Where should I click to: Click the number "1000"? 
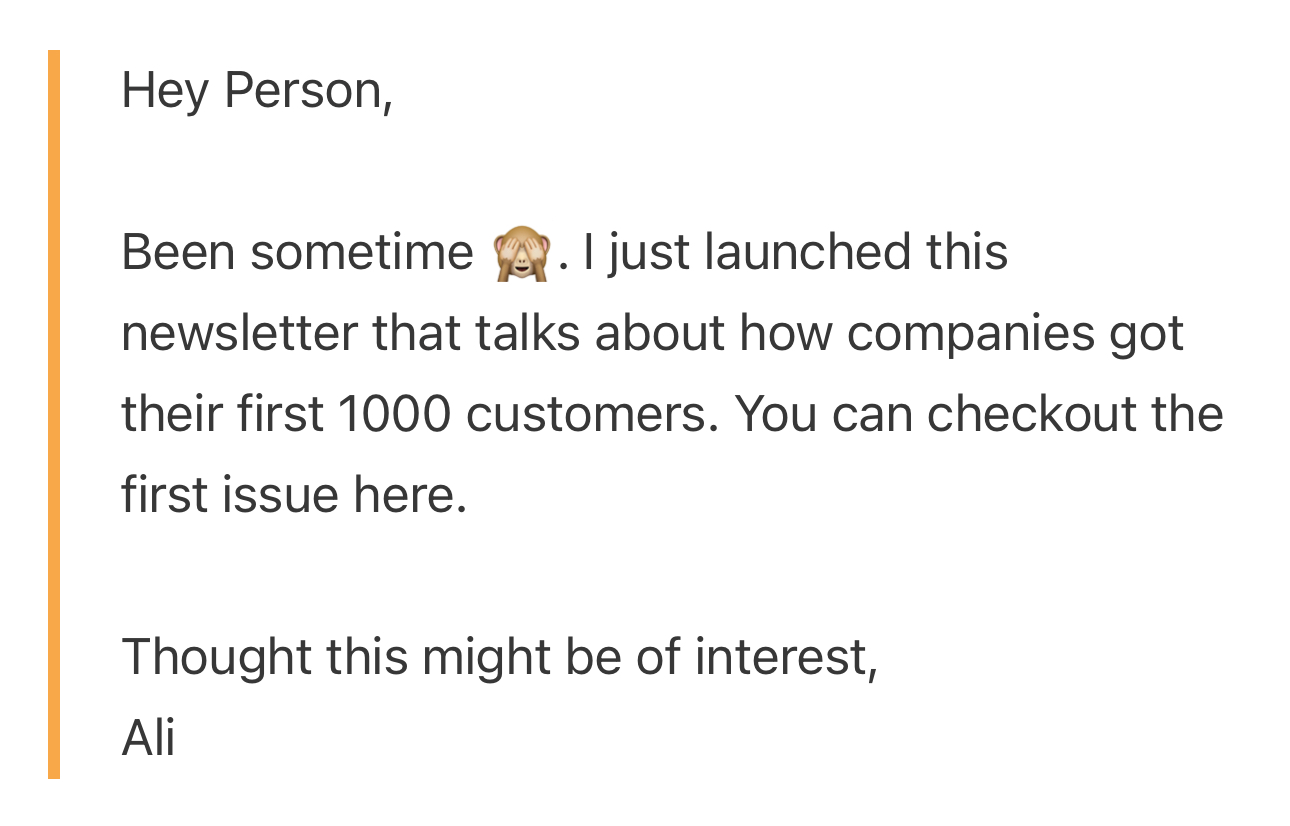coord(393,414)
